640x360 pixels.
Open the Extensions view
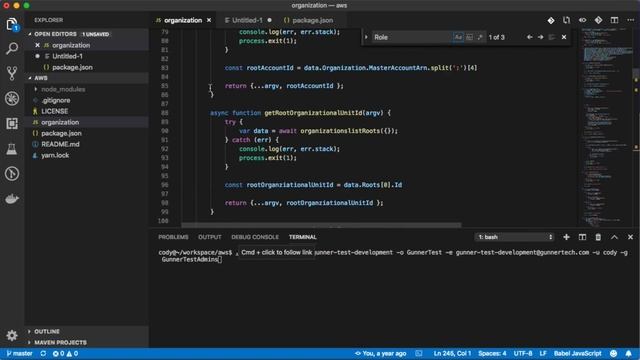(12, 123)
